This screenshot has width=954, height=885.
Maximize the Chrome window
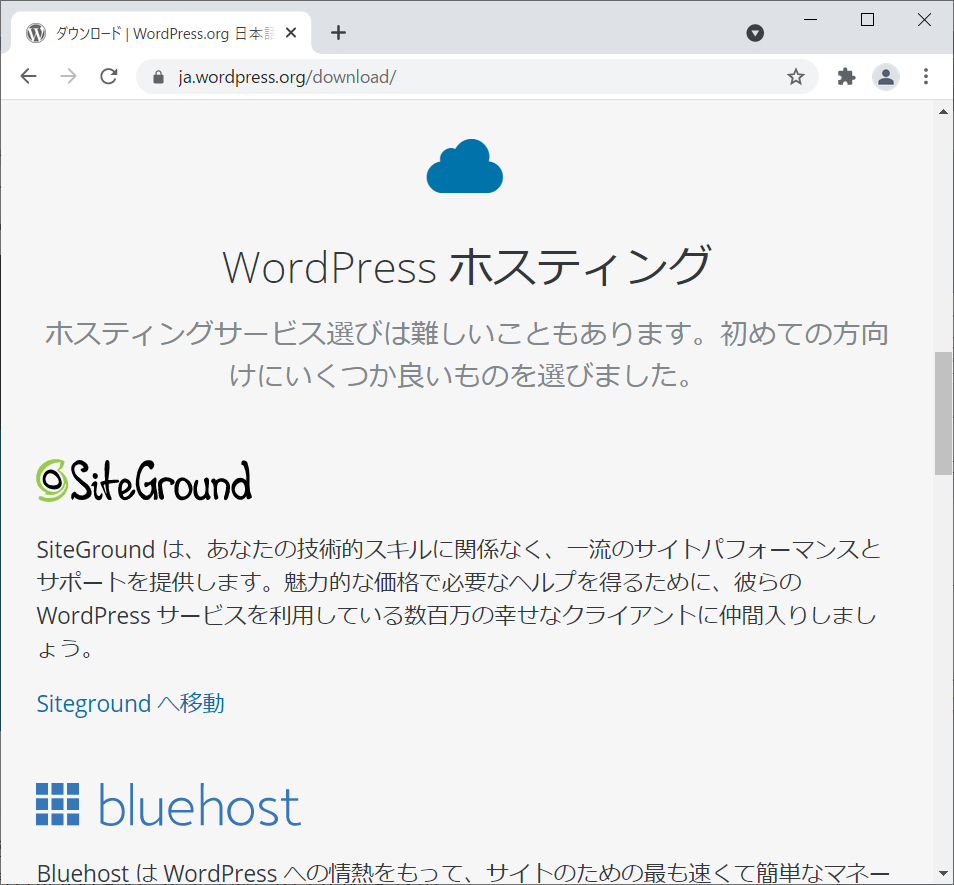click(867, 20)
